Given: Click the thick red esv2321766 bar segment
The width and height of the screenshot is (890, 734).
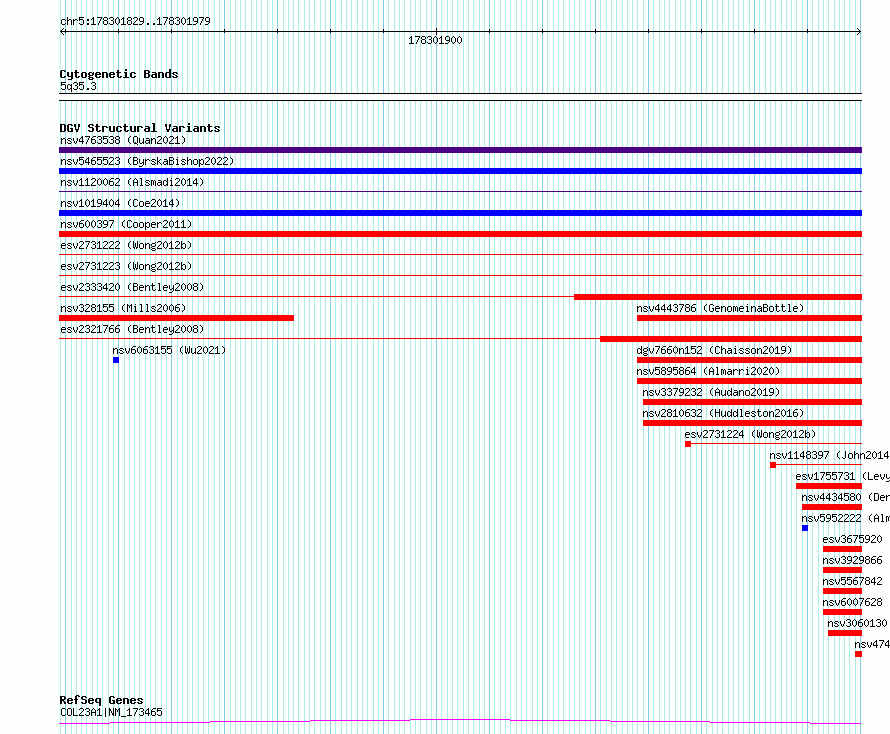Looking at the screenshot, I should (731, 339).
